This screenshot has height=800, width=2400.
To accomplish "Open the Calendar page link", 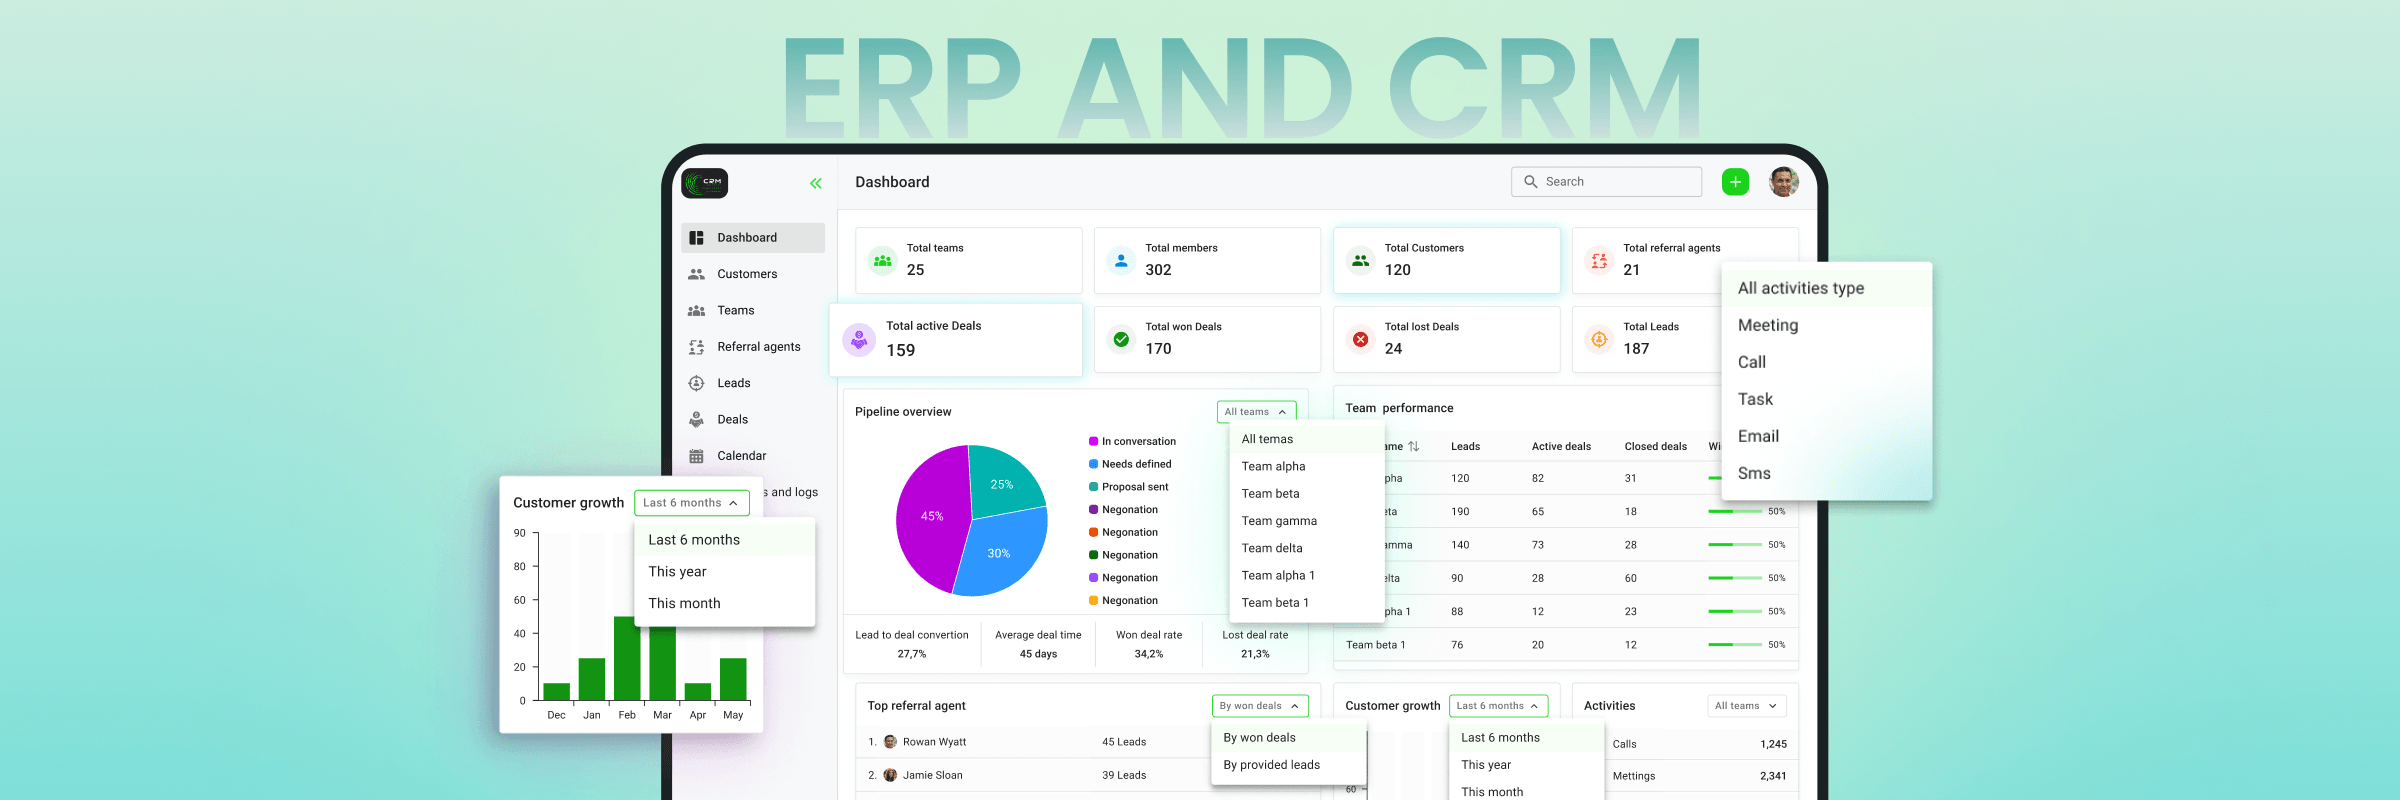I will coord(742,456).
